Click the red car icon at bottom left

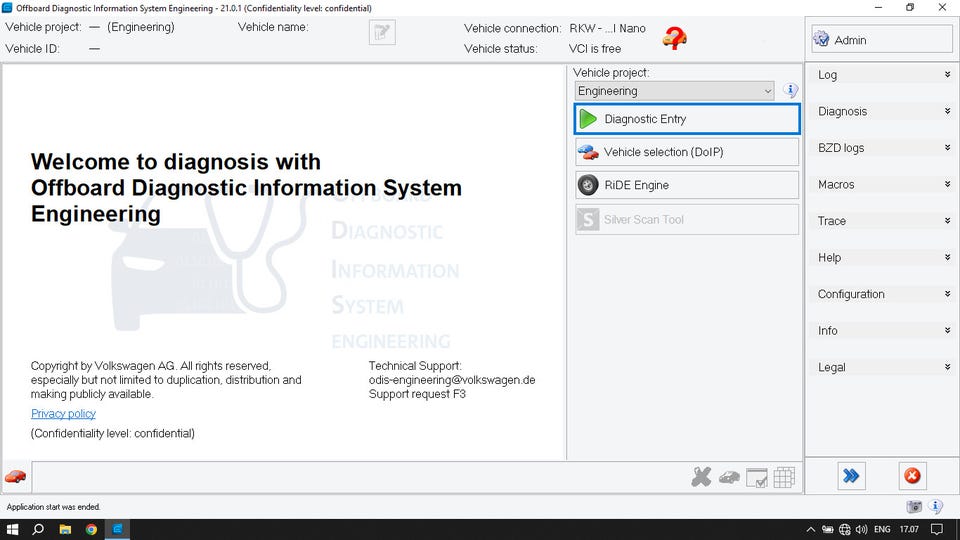pos(15,476)
